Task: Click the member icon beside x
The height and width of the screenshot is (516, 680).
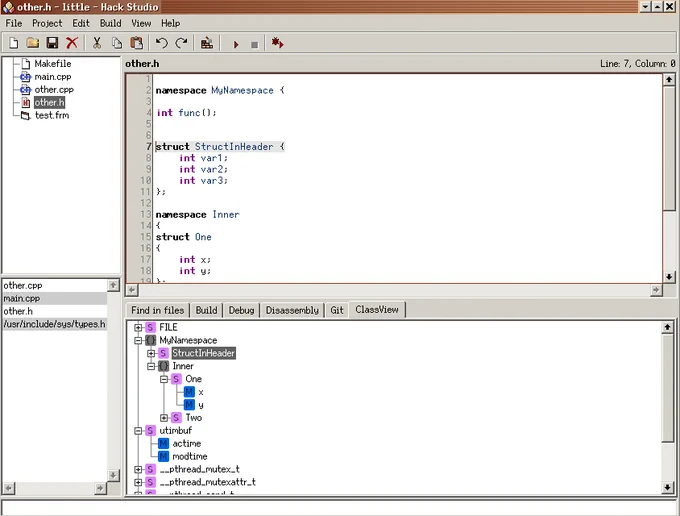Action: [189, 392]
